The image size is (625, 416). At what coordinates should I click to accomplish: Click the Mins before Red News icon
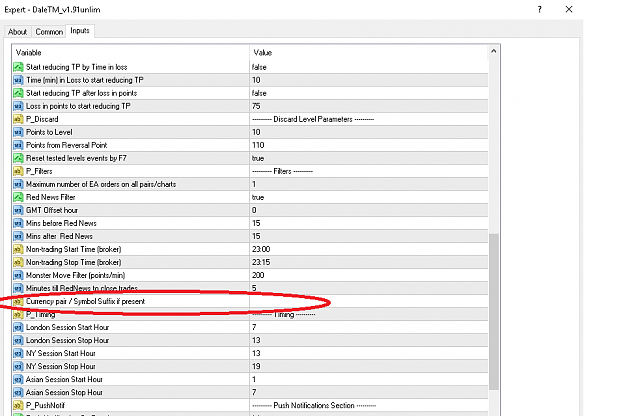[x=18, y=223]
